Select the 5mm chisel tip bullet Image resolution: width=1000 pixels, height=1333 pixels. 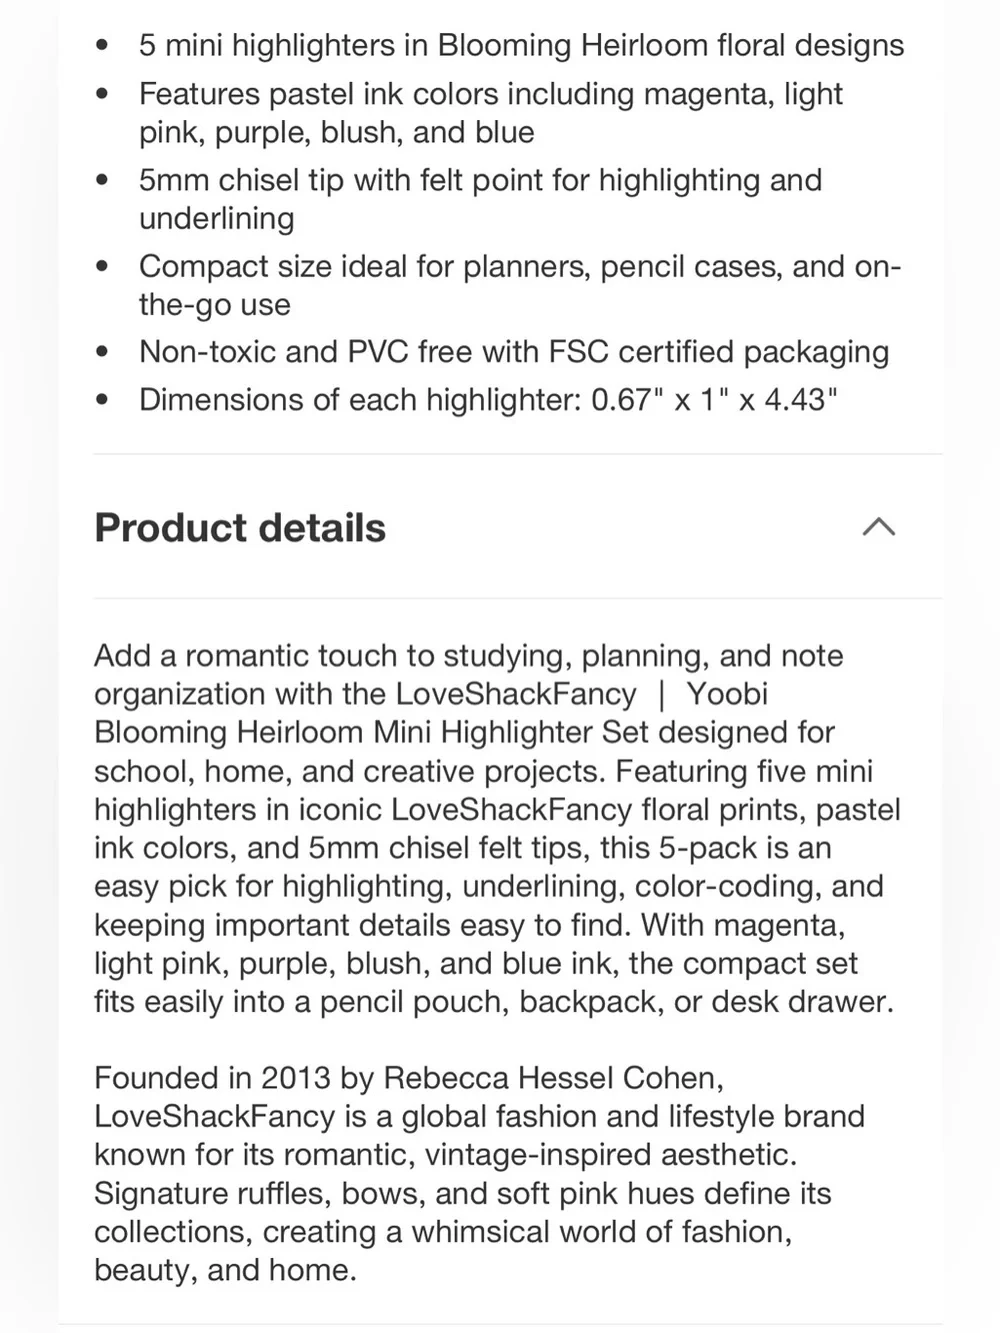click(480, 199)
